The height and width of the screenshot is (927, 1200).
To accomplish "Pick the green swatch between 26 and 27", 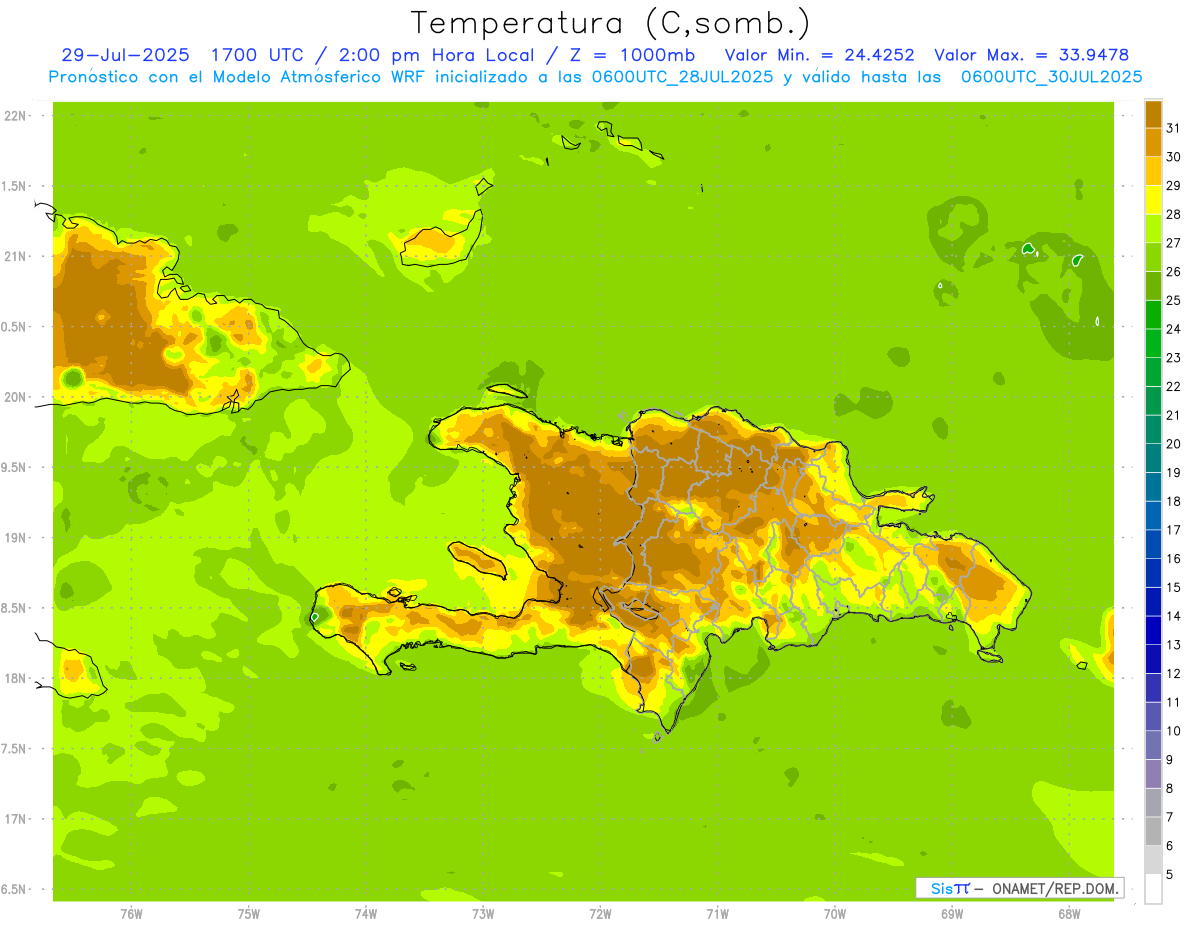I will 1153,257.
